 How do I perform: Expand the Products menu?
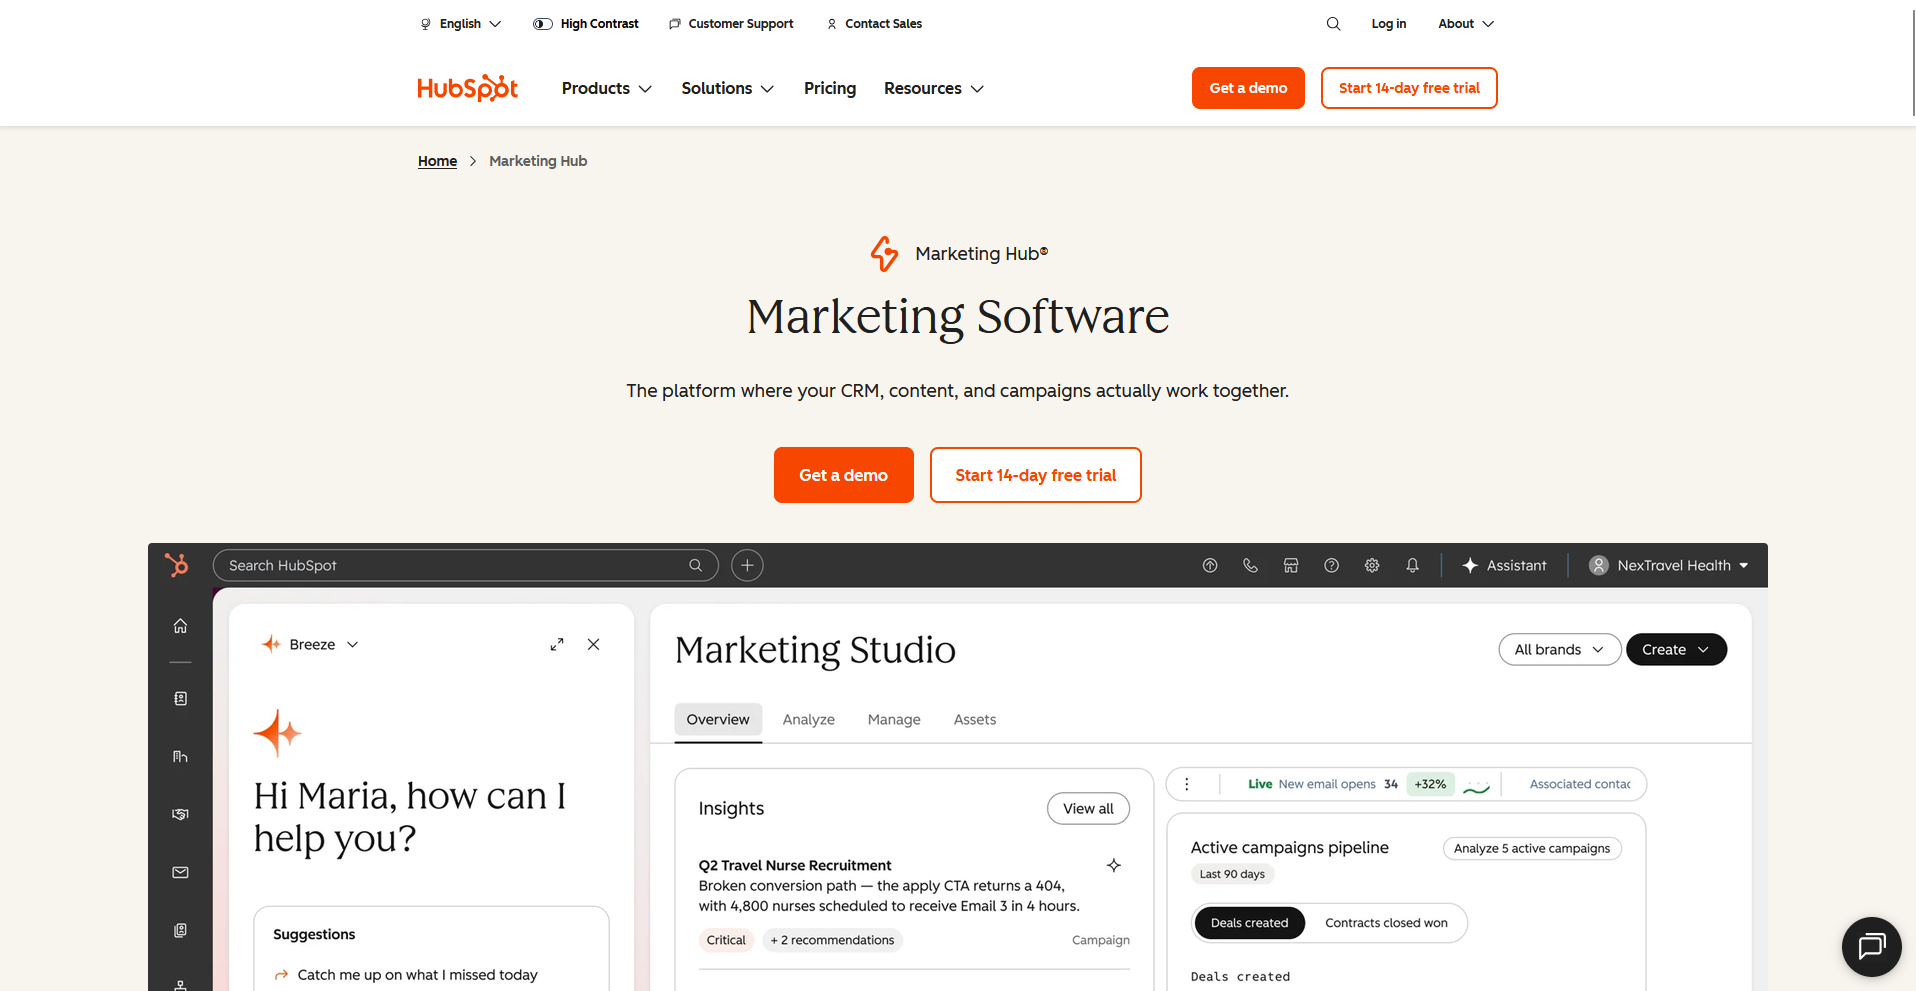(607, 88)
